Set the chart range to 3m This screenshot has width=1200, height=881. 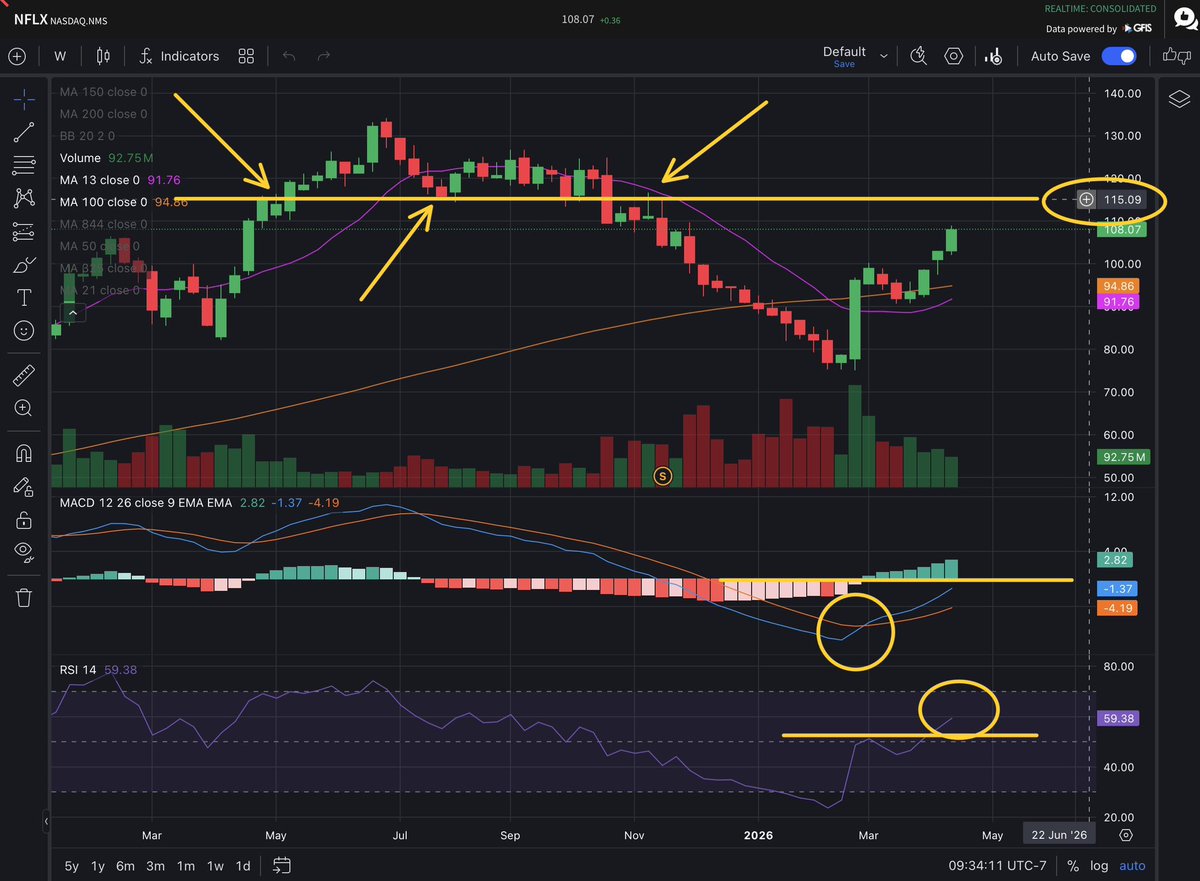(x=156, y=865)
